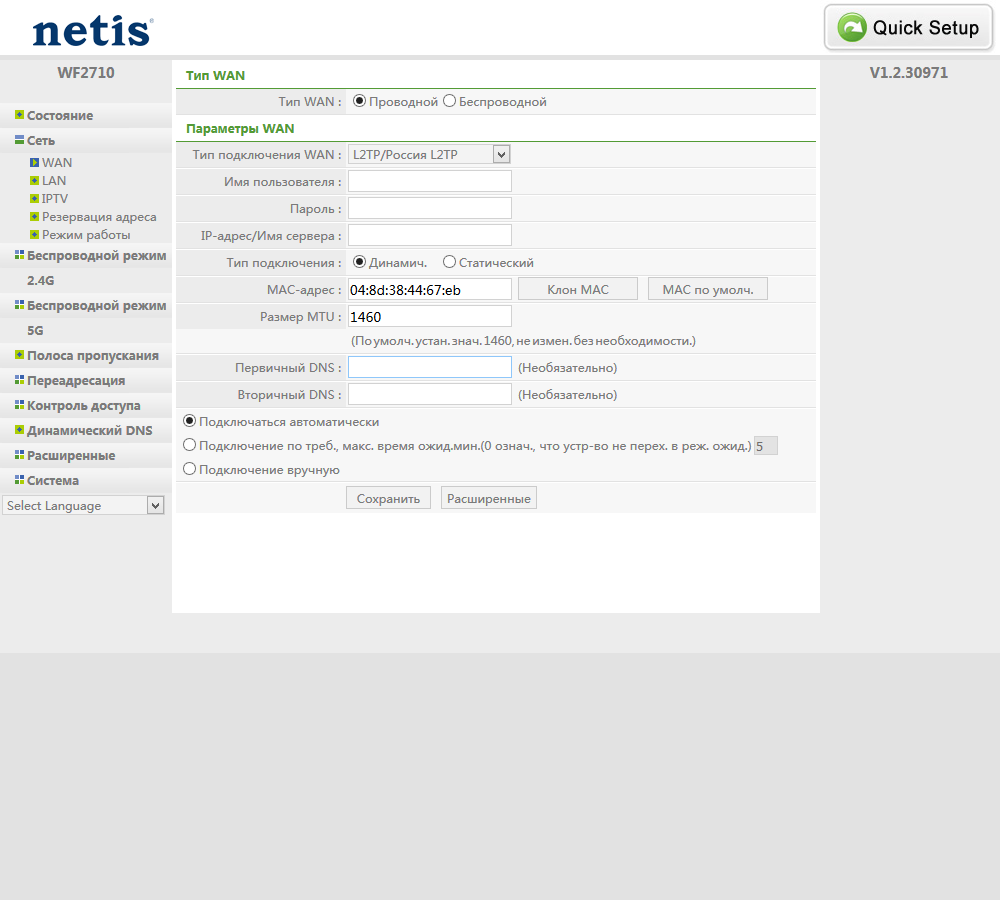Focus the Вторичный DNS field
Image resolution: width=1000 pixels, height=900 pixels.
[430, 394]
